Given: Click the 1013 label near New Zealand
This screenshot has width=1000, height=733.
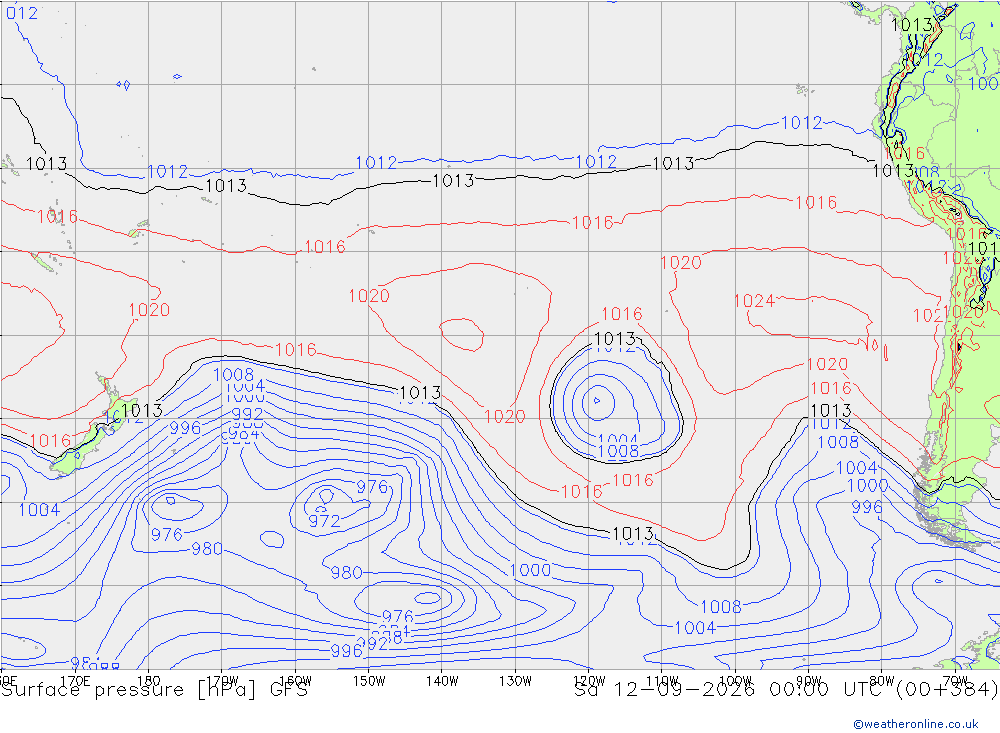Looking at the screenshot, I should (142, 410).
